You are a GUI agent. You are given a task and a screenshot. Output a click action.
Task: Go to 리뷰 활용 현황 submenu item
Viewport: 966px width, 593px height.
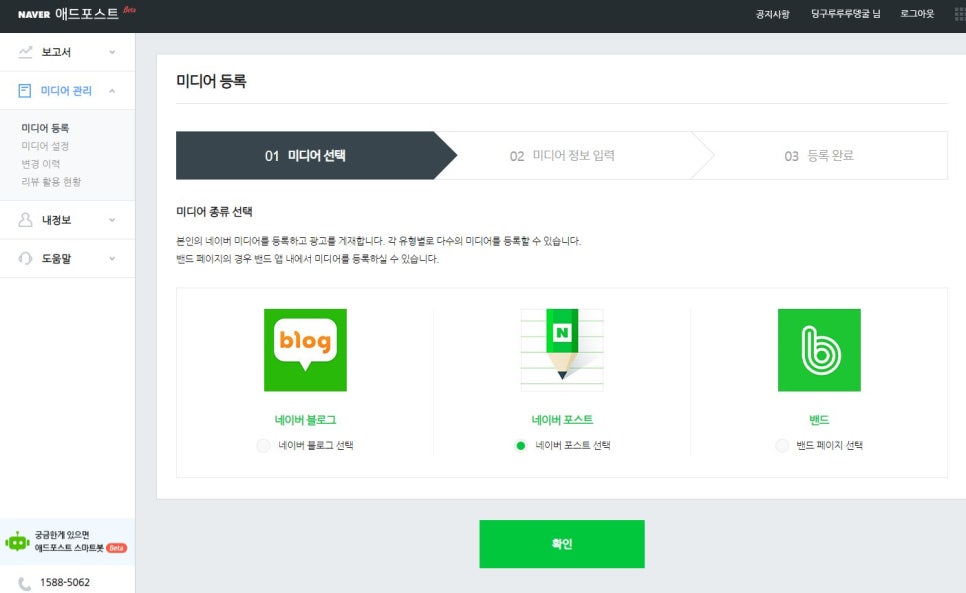tap(51, 182)
